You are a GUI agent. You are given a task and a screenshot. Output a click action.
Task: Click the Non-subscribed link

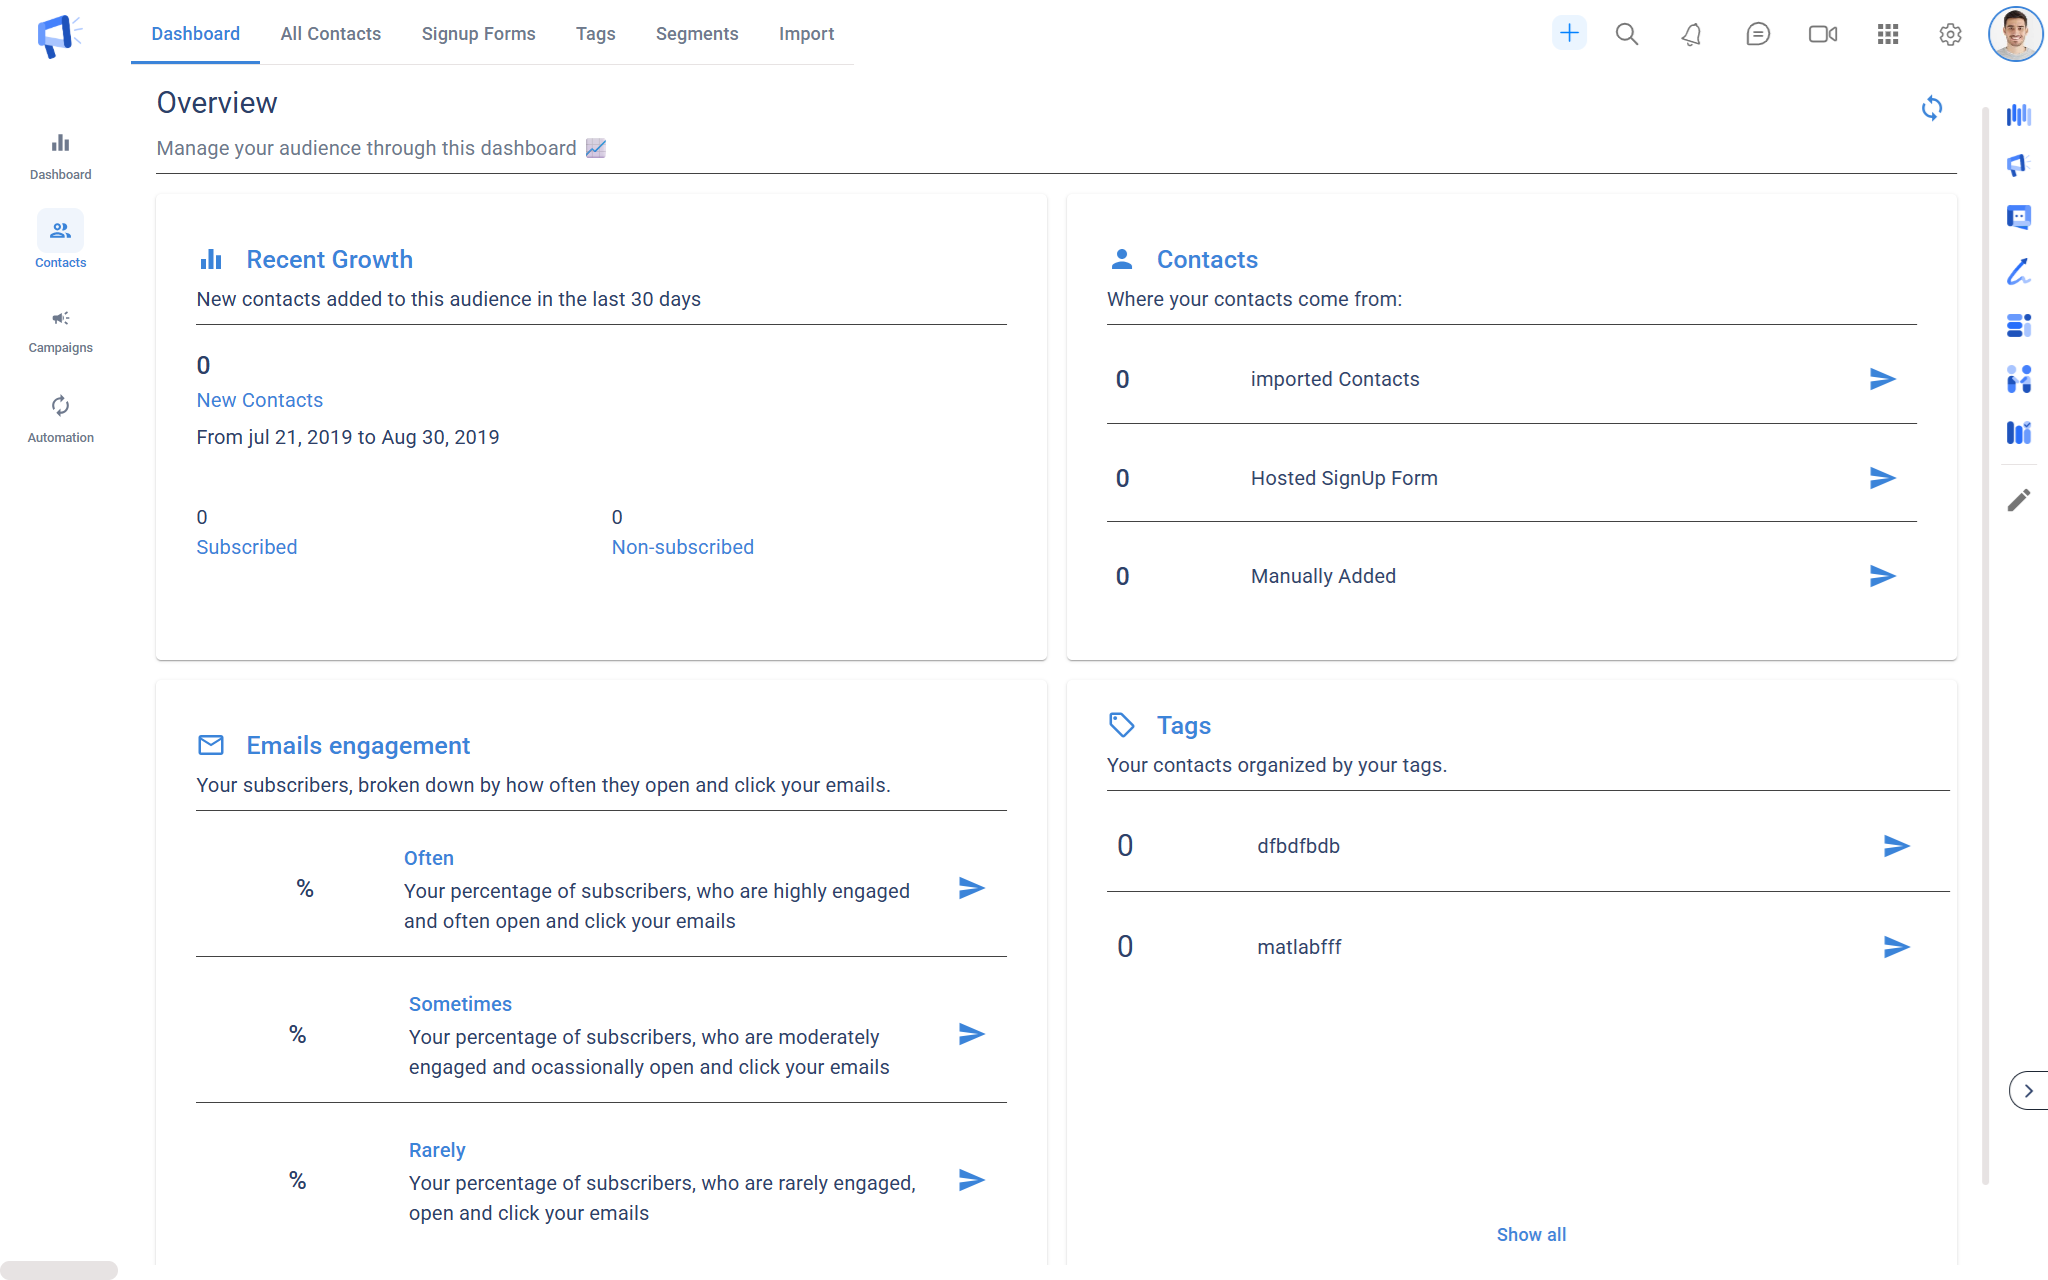coord(682,547)
